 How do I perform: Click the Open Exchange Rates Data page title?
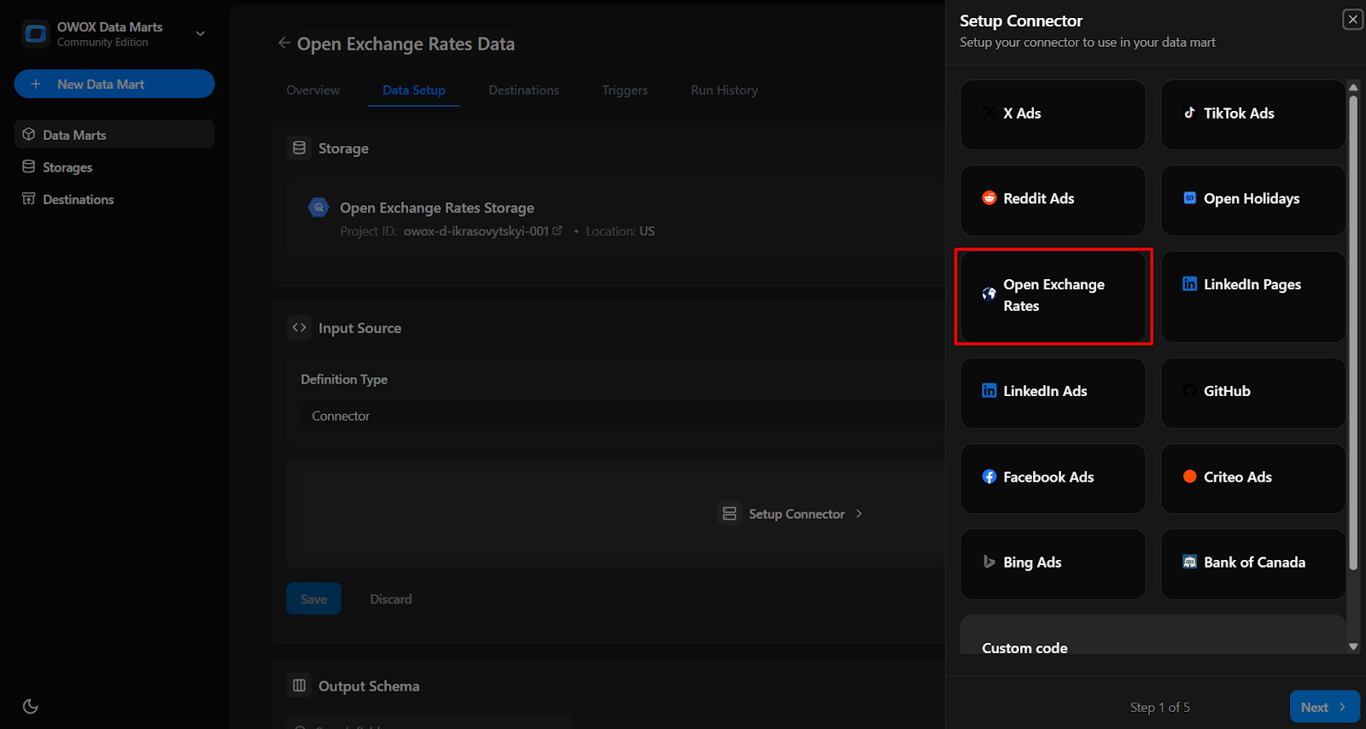coord(406,44)
